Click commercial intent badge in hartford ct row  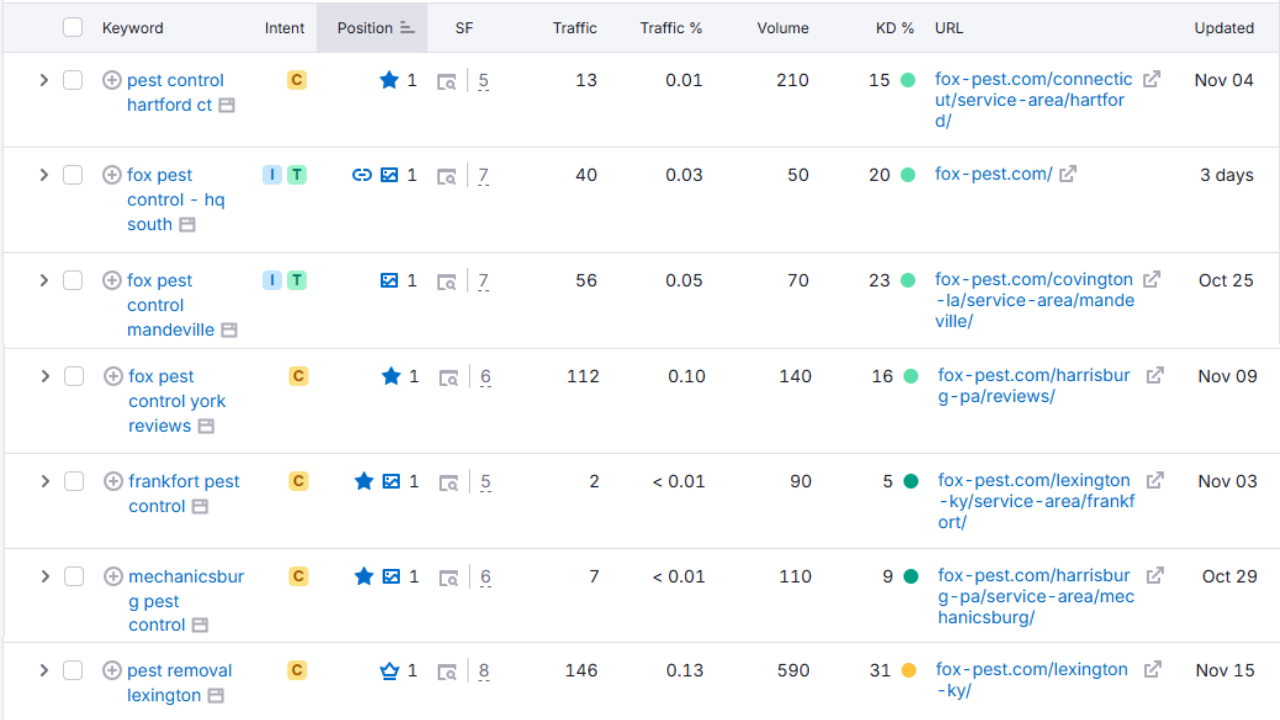tap(296, 80)
